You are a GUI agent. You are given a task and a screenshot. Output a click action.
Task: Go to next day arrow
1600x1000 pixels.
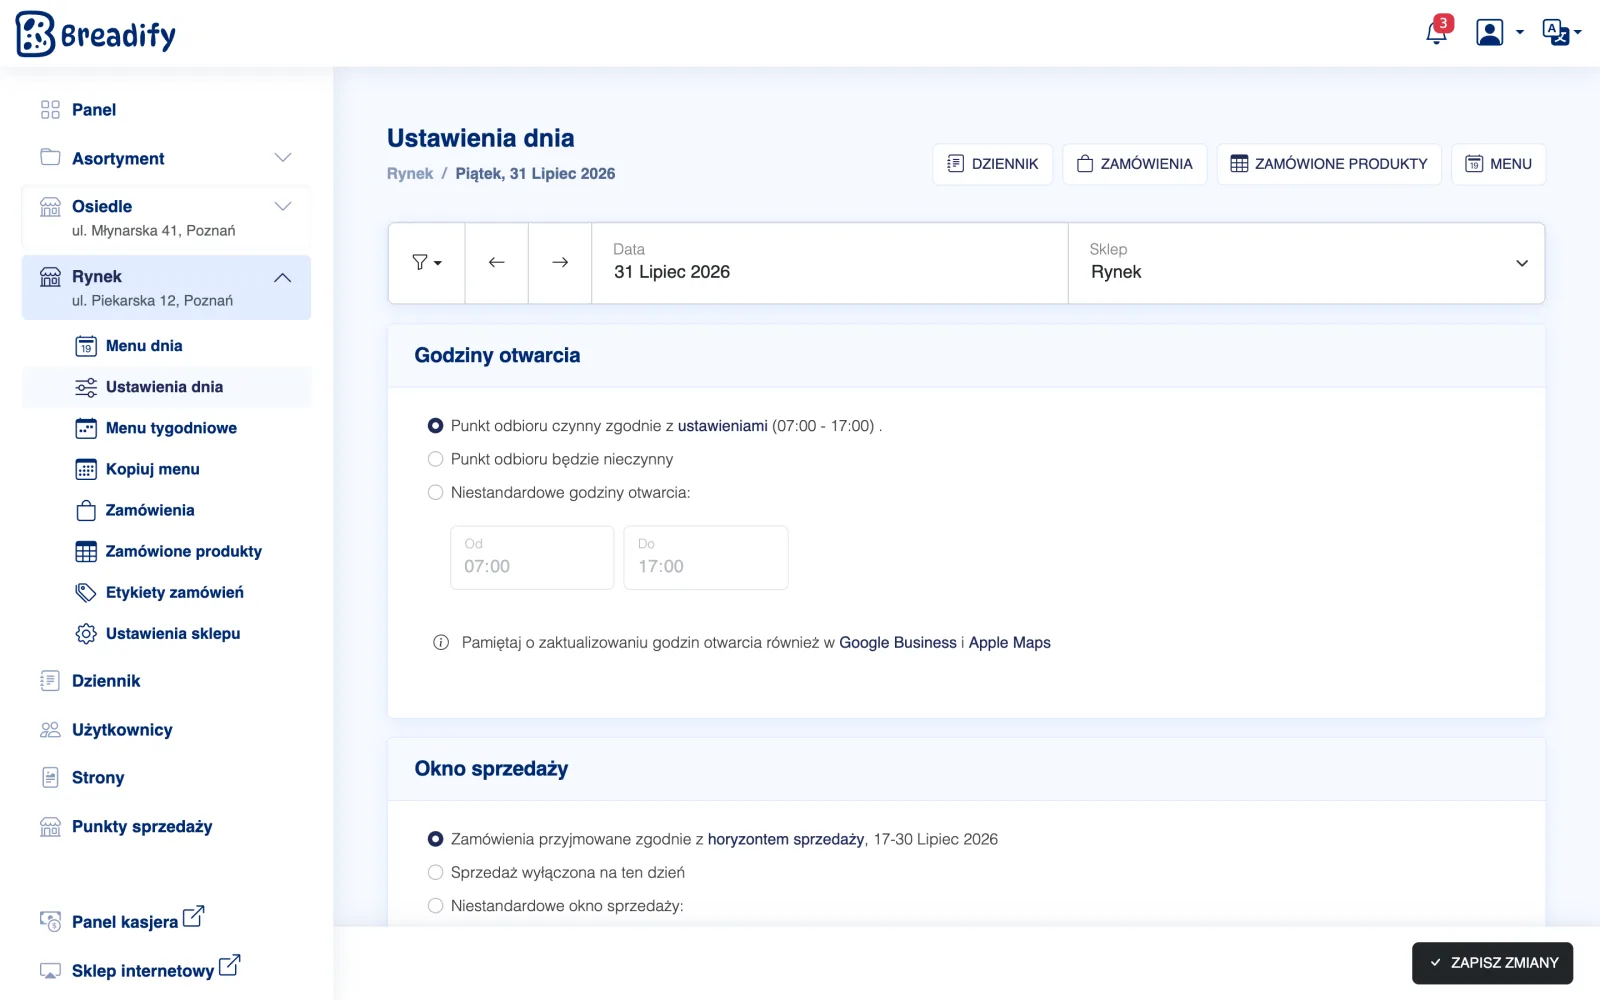[x=560, y=262]
